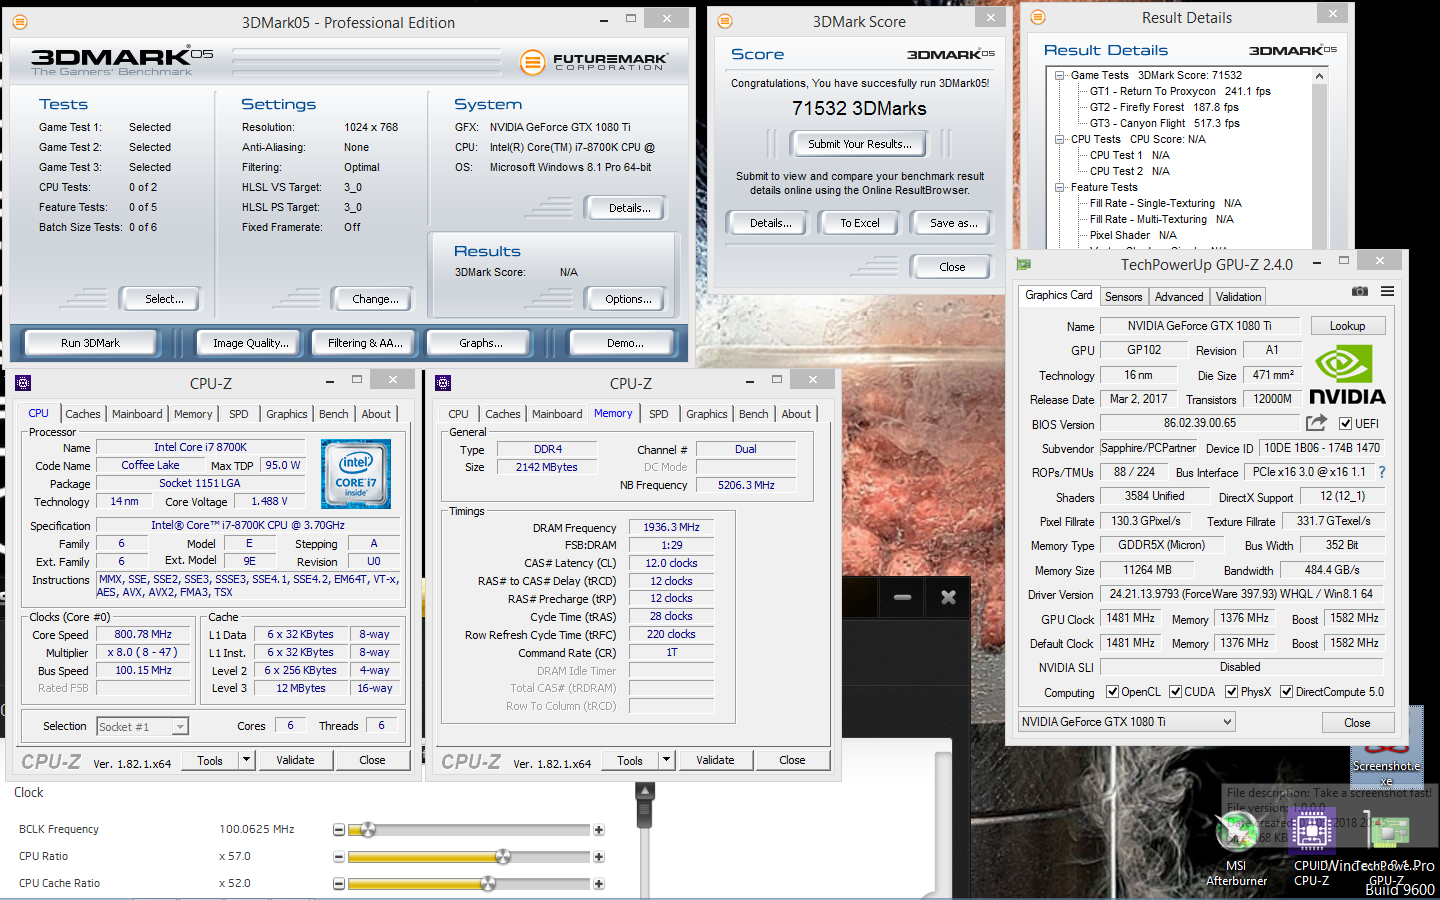Open the GPU selection dropdown in GPU-Z
This screenshot has height=900, width=1440.
[1126, 722]
